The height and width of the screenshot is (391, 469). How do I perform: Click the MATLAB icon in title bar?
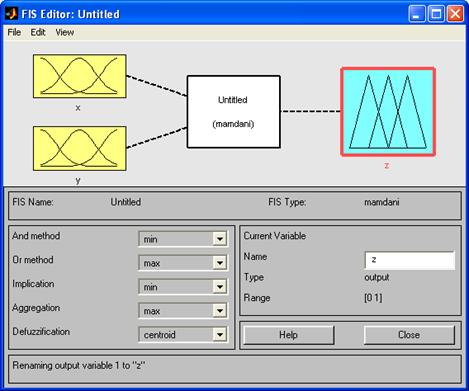(x=11, y=14)
